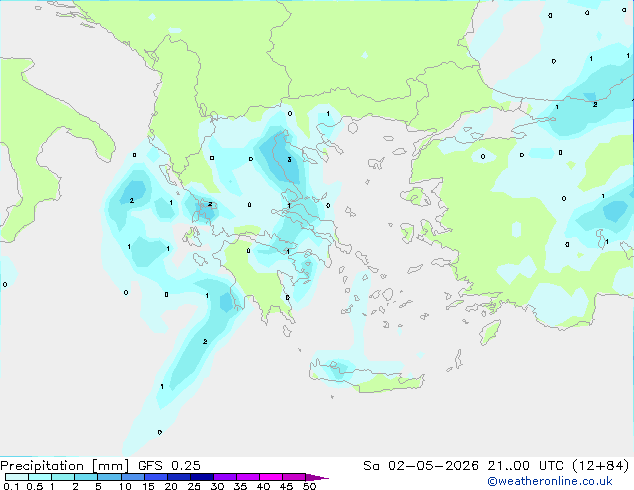This screenshot has width=634, height=490.
Task: Click the 1–2 mm legend color swatch
Action: point(63,477)
